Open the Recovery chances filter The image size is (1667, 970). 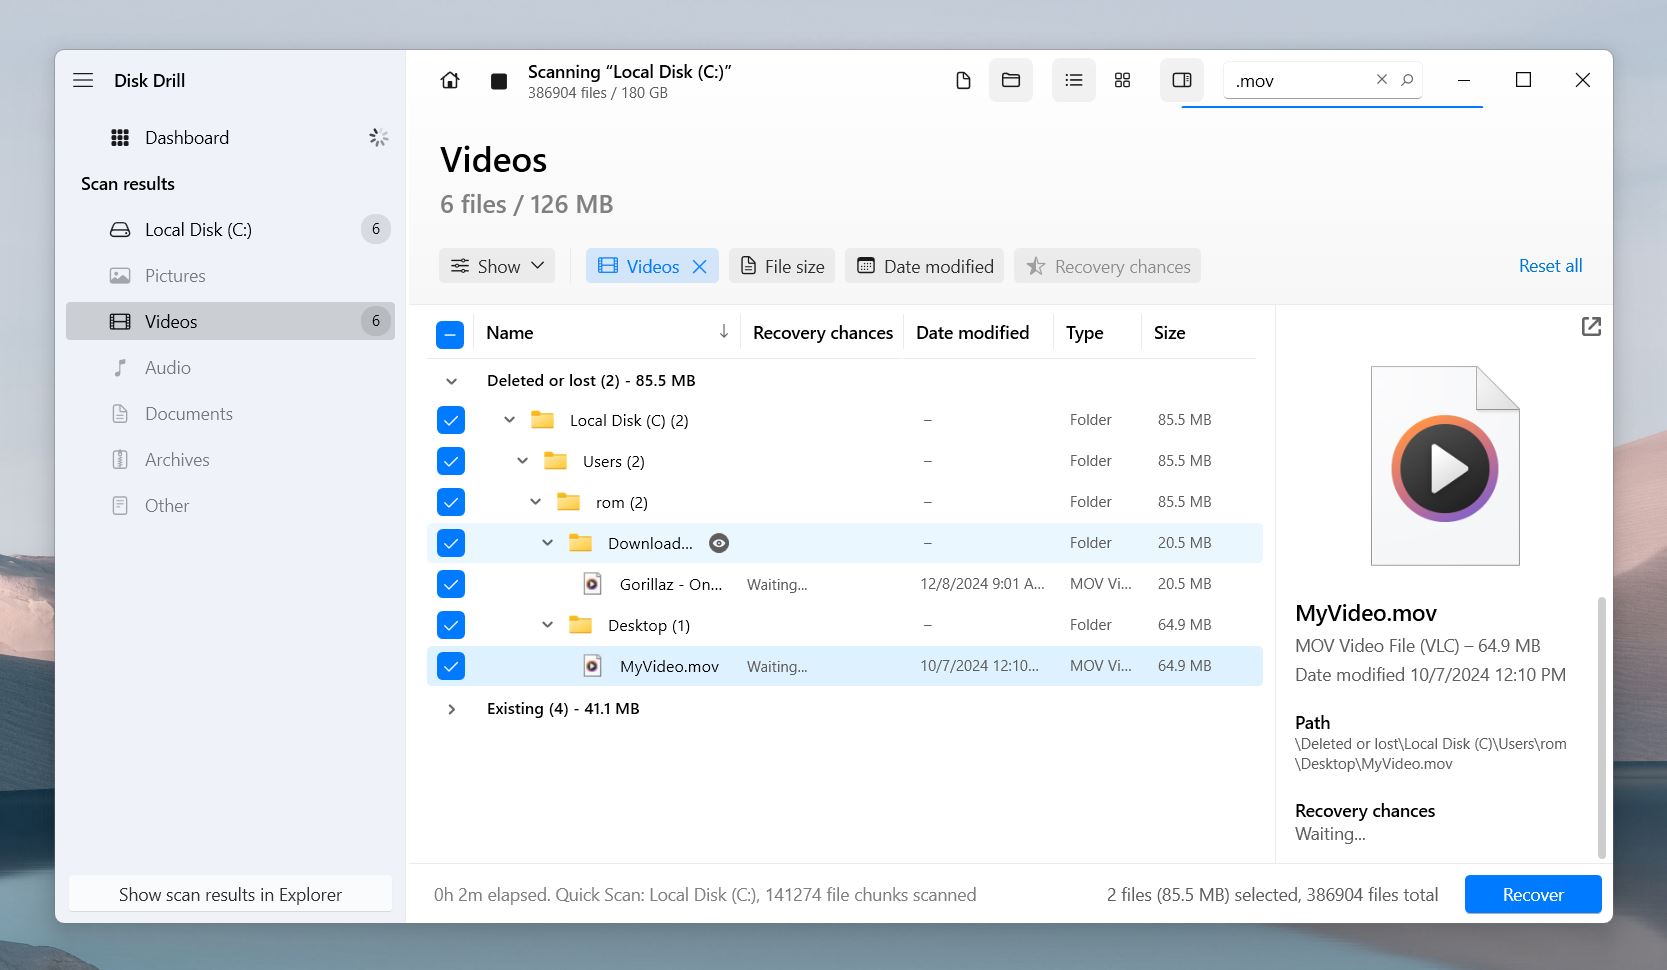click(x=1107, y=266)
